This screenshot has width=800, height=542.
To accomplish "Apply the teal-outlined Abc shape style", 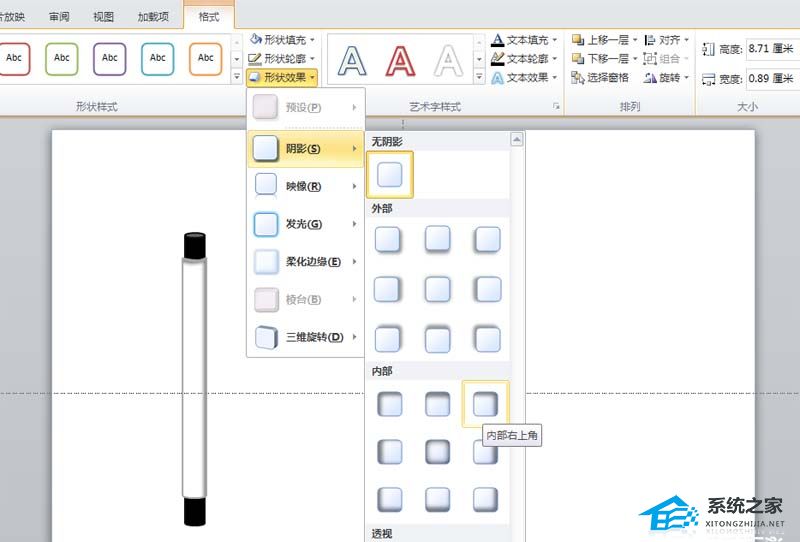I will [158, 59].
